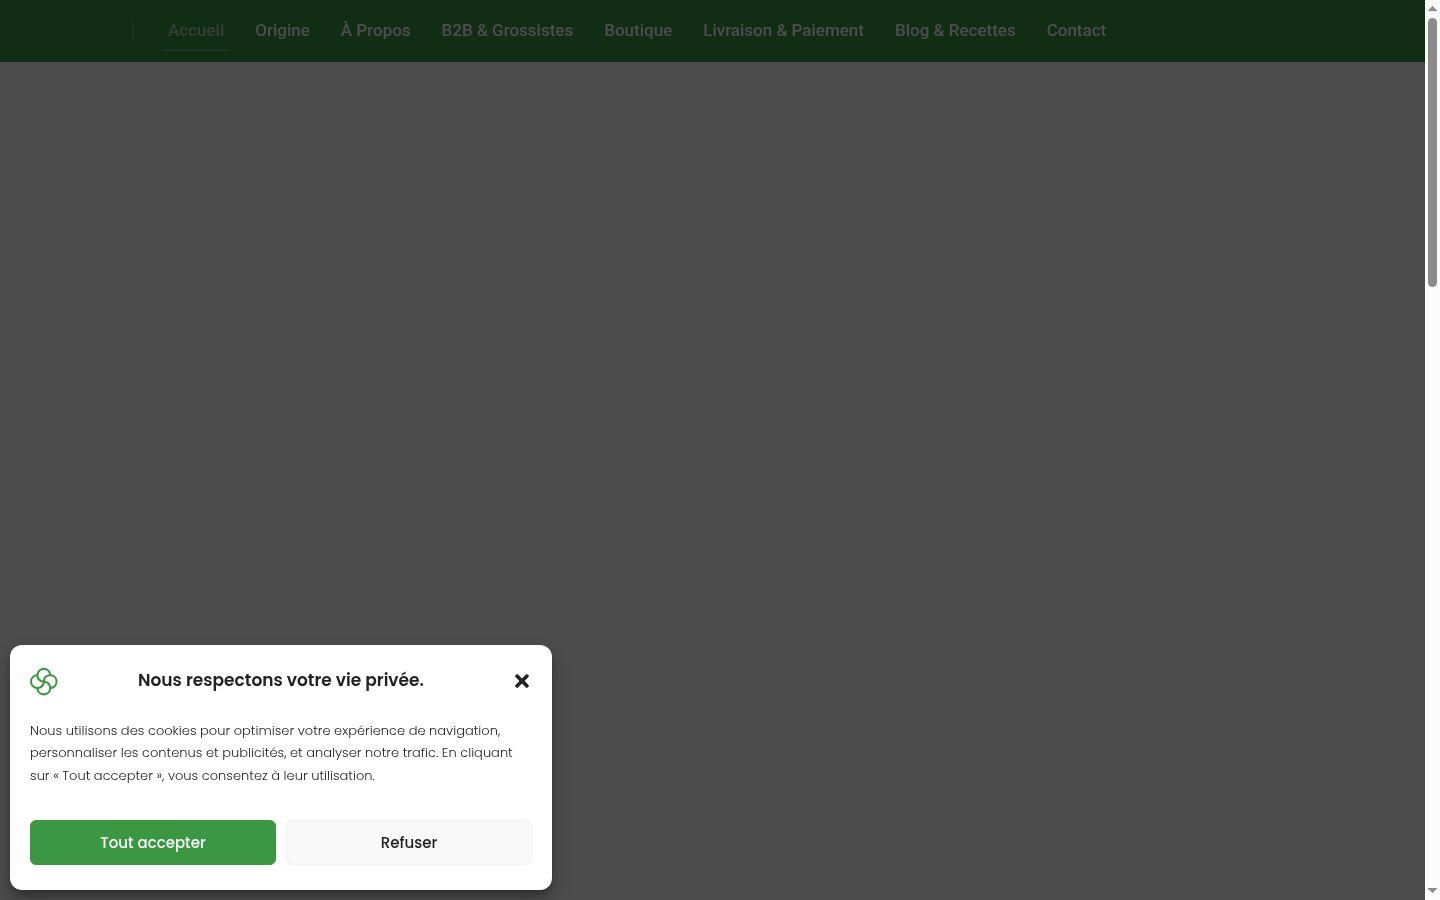This screenshot has width=1440, height=900.
Task: Open Blog & Recettes page
Action: tap(955, 30)
